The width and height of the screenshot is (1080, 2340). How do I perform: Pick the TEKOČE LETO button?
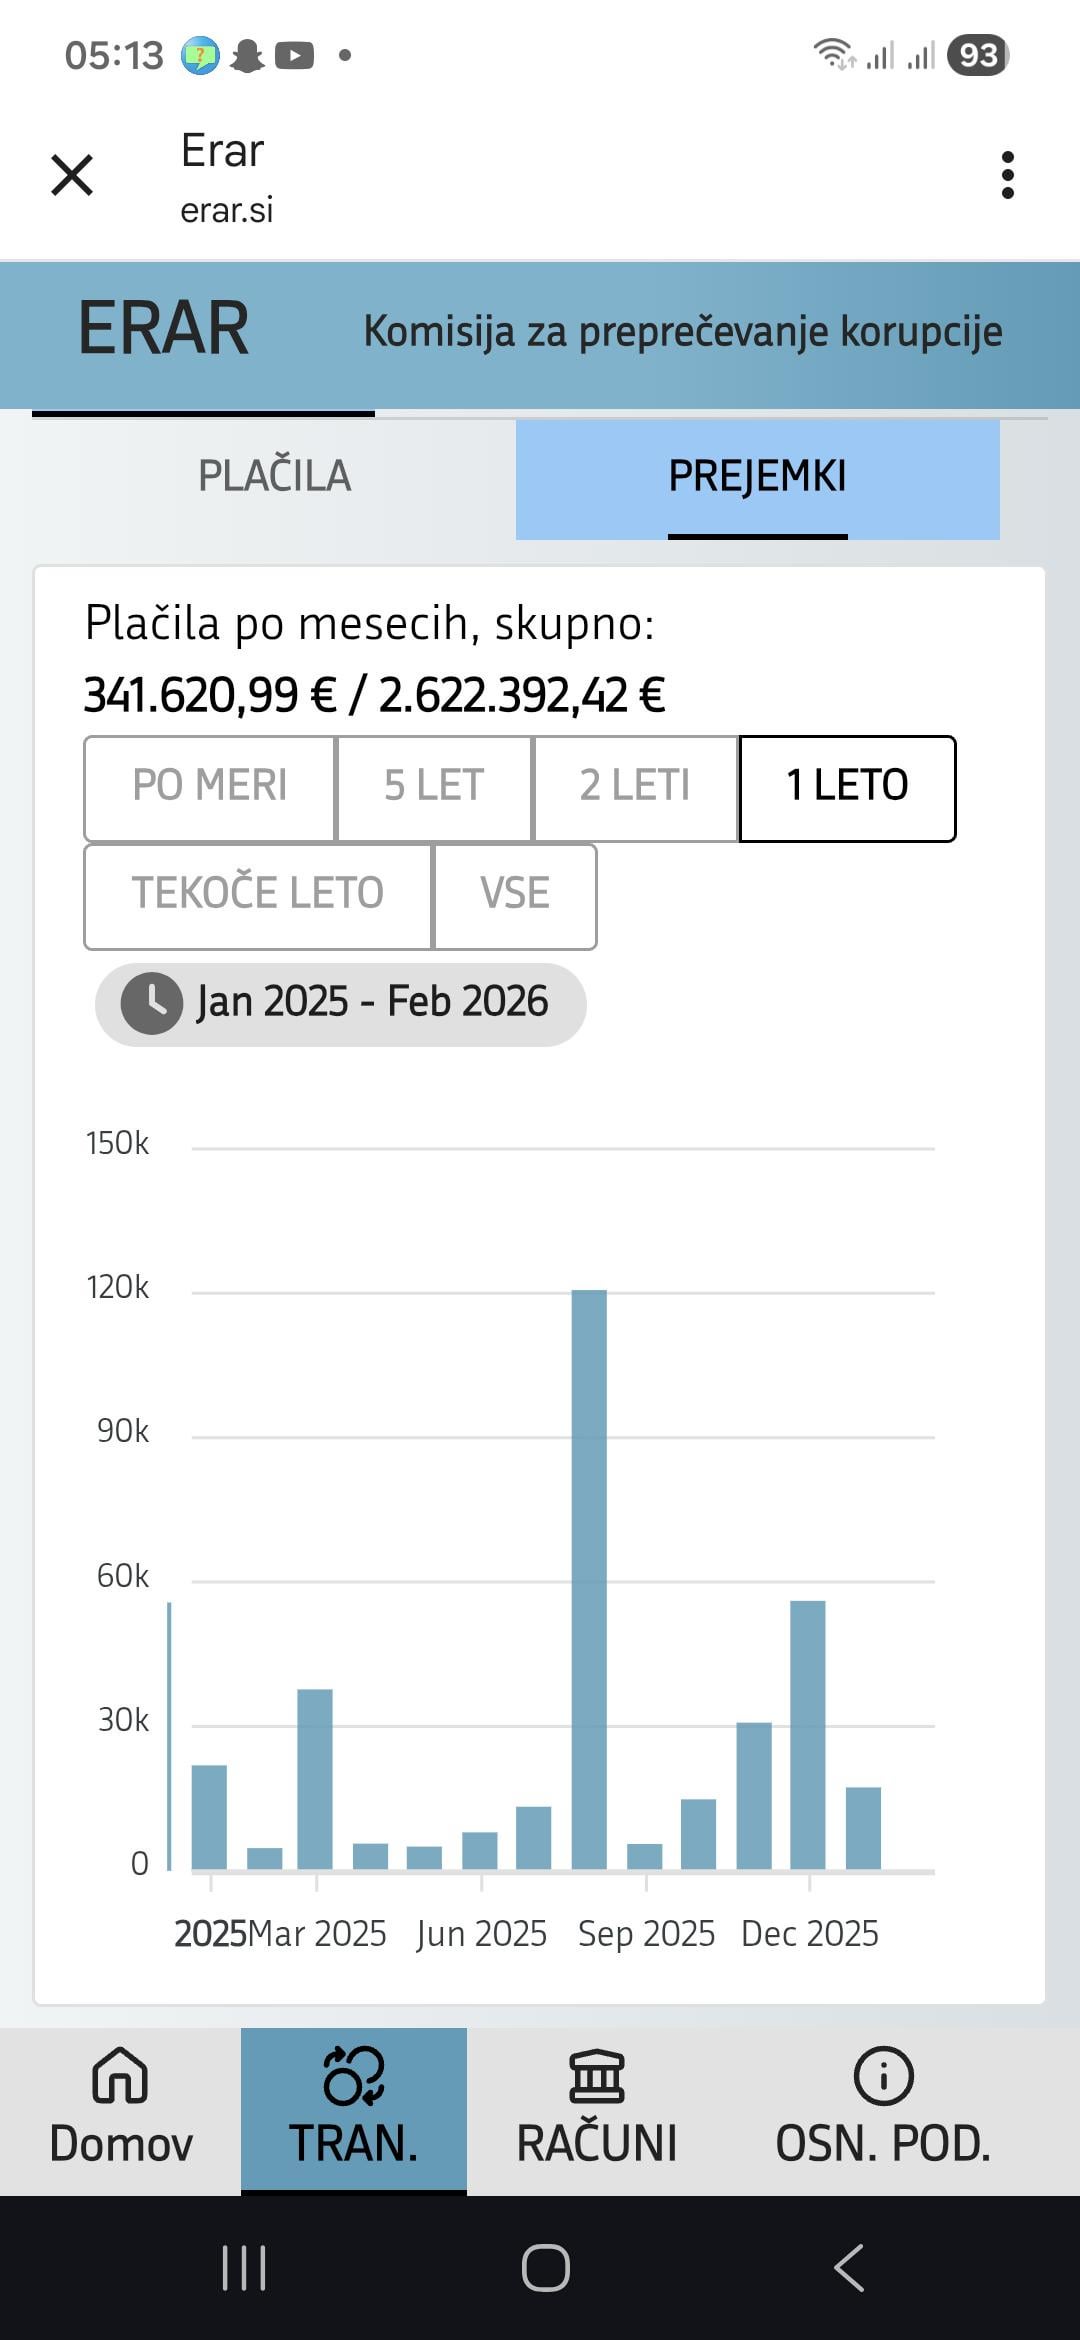258,895
